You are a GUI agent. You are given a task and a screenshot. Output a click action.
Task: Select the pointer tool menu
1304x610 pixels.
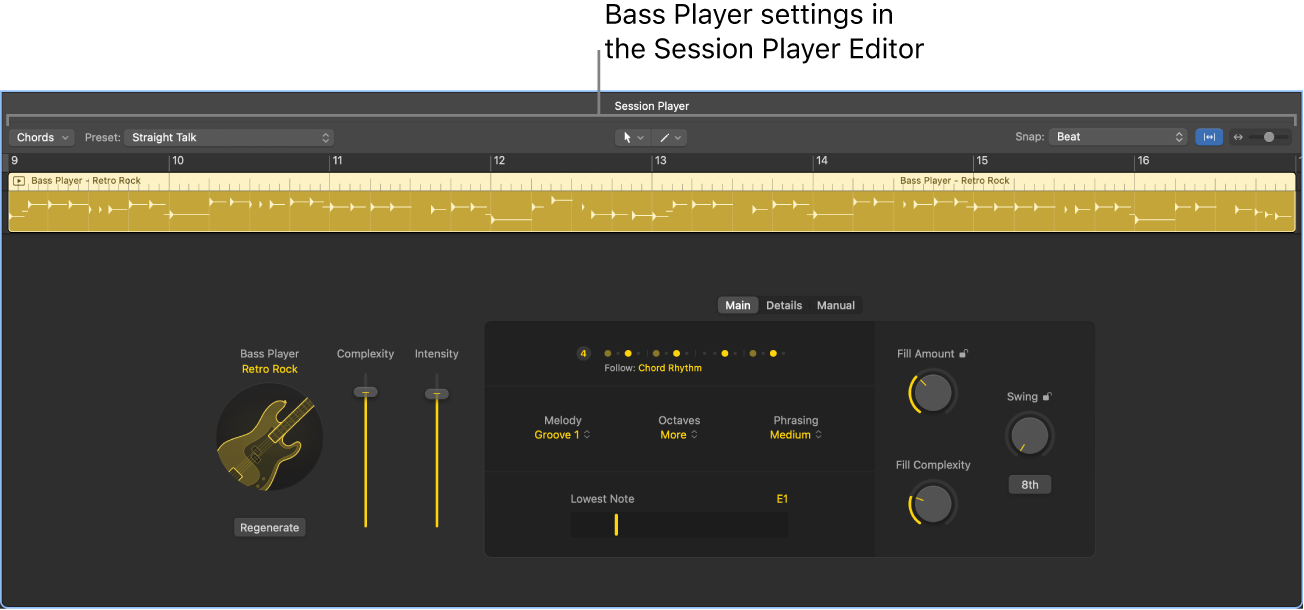click(x=633, y=137)
